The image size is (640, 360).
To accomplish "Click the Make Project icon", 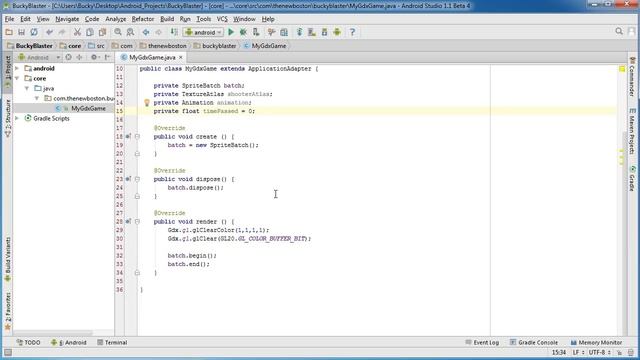I will pos(174,32).
